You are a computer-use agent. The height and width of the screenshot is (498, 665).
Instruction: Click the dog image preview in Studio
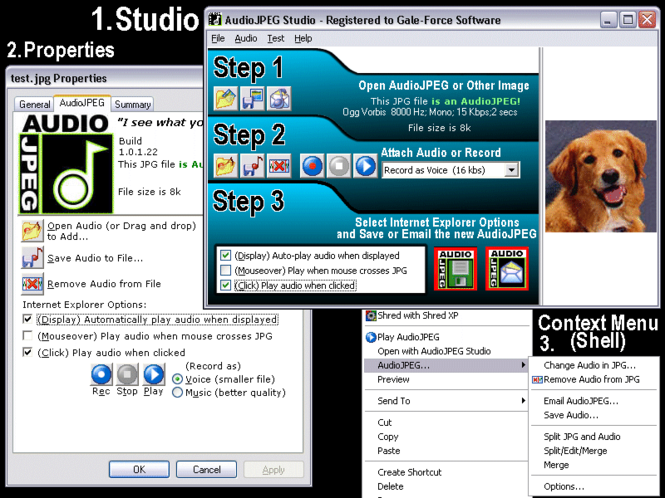(x=600, y=176)
